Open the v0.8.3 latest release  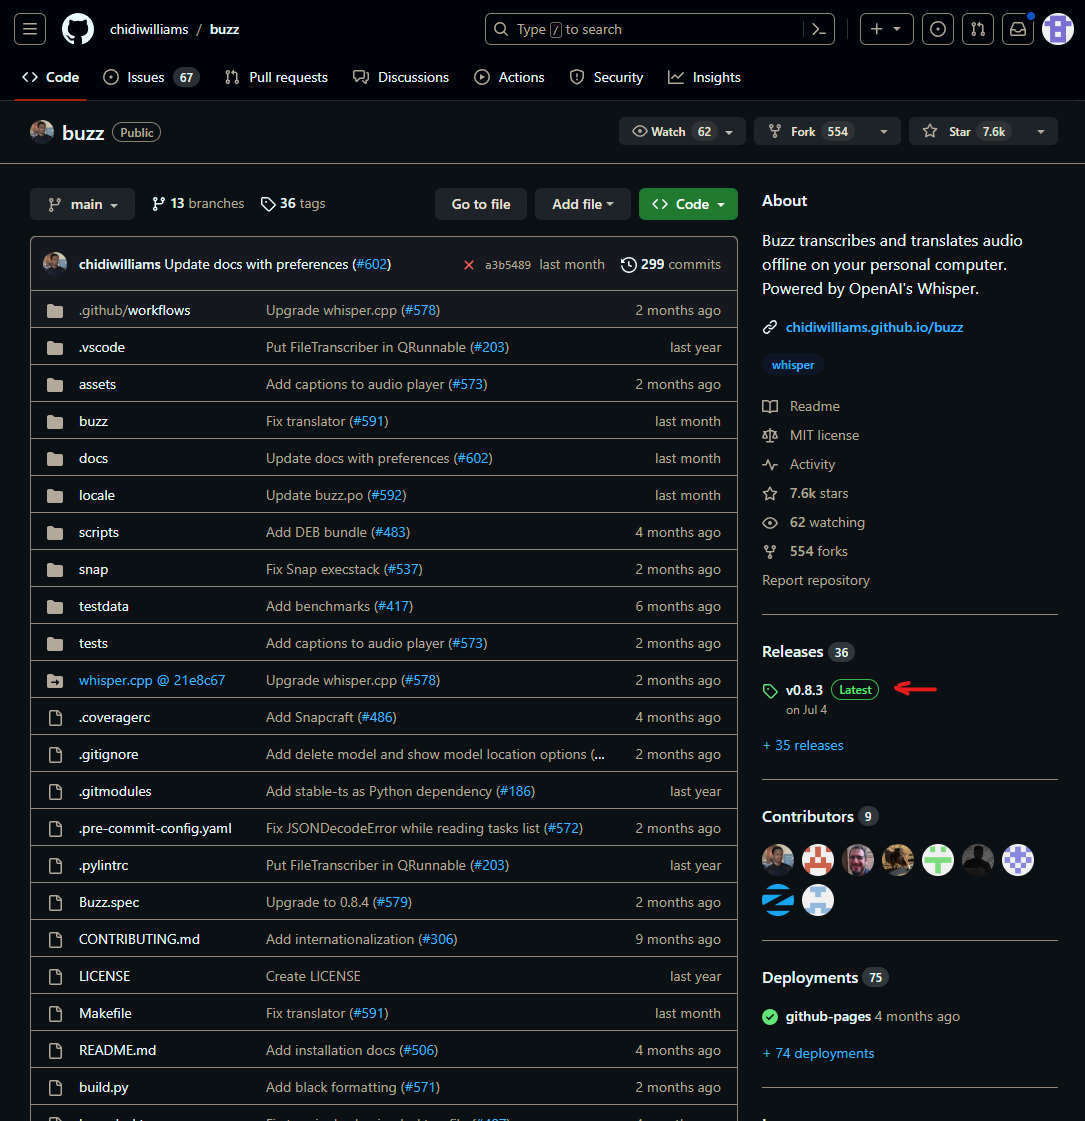pyautogui.click(x=804, y=691)
